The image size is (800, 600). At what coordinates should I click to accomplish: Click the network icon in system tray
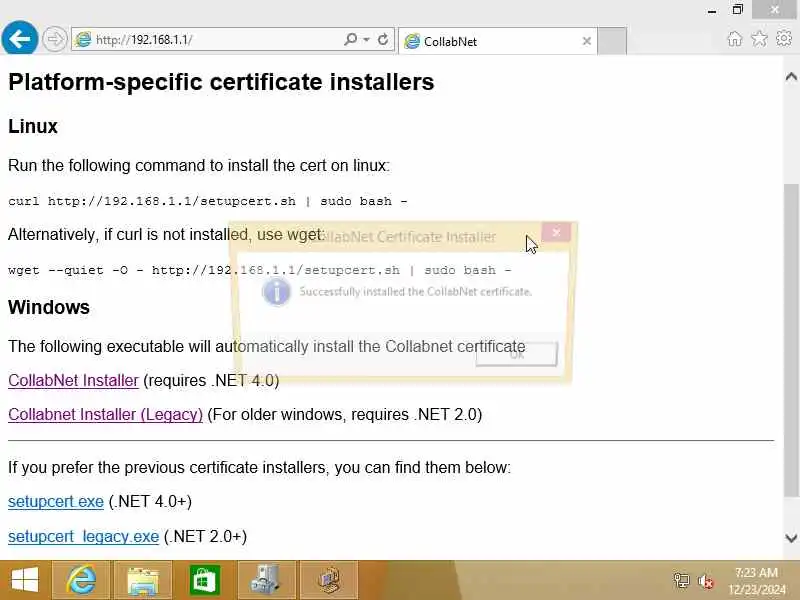click(681, 581)
